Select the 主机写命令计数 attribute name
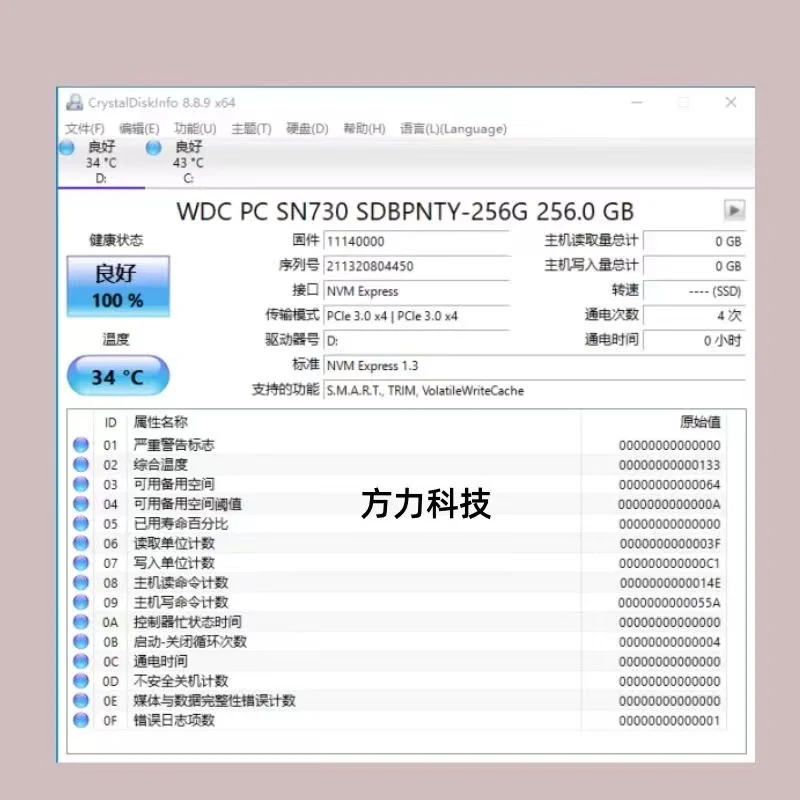800x800 pixels. pyautogui.click(x=181, y=602)
